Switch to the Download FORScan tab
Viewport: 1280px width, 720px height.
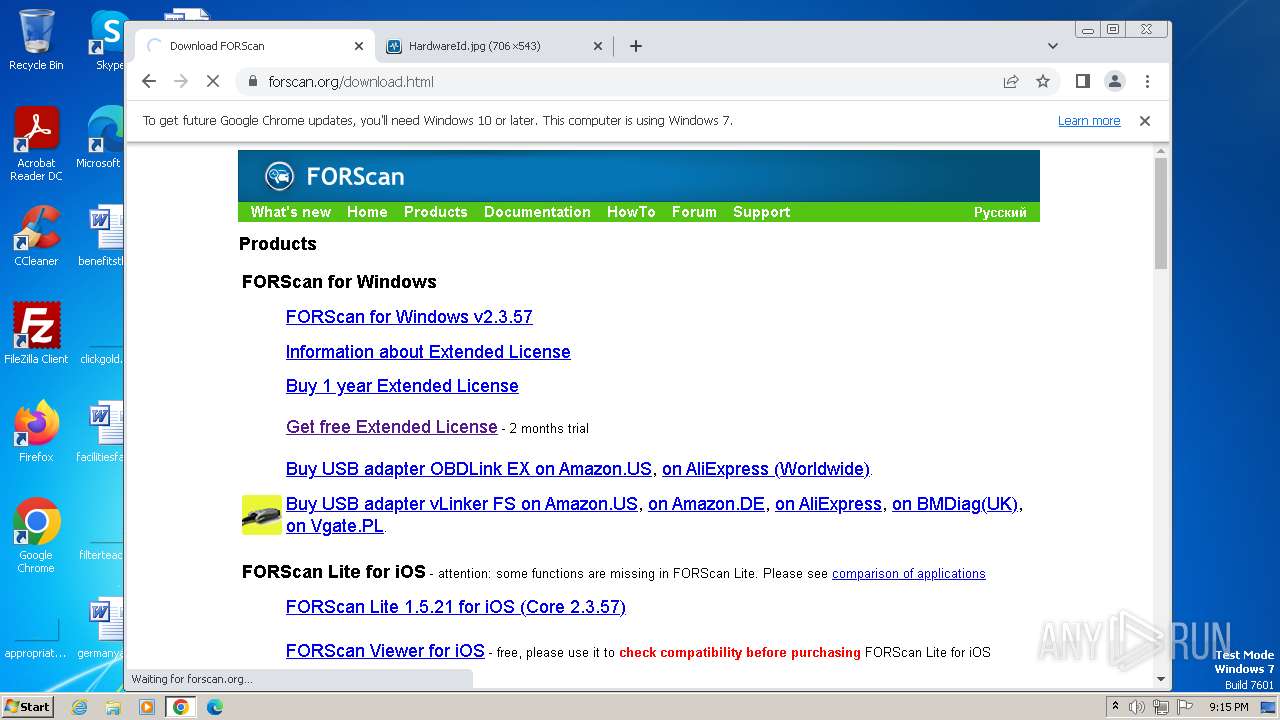[x=255, y=46]
